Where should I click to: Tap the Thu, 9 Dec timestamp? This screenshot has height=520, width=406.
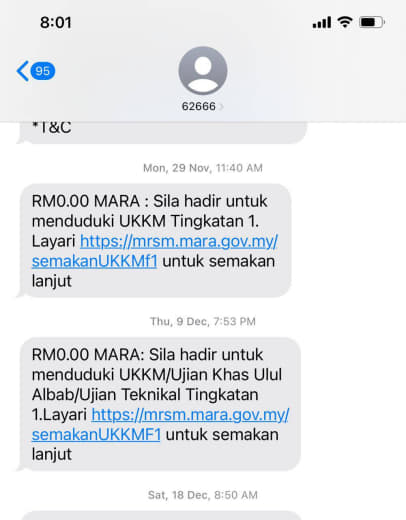(x=203, y=321)
